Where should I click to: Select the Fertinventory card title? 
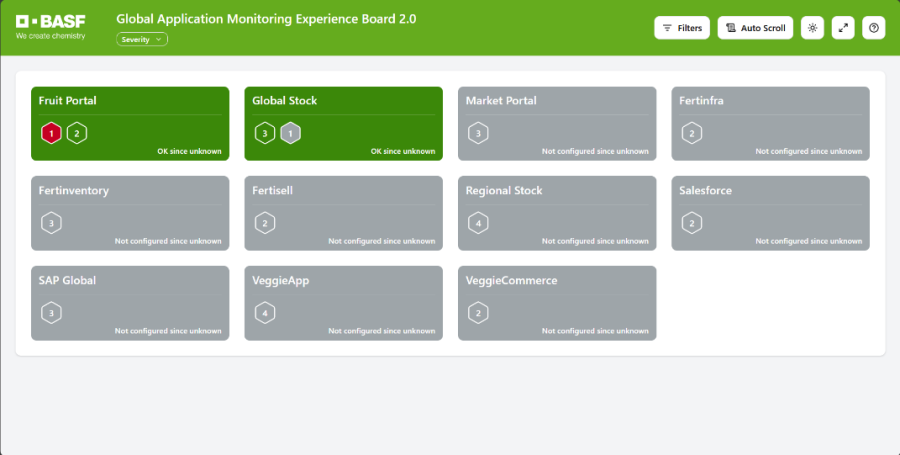[x=73, y=190]
